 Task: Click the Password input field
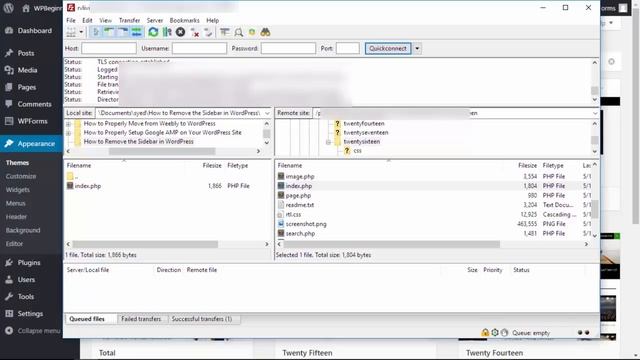point(288,48)
